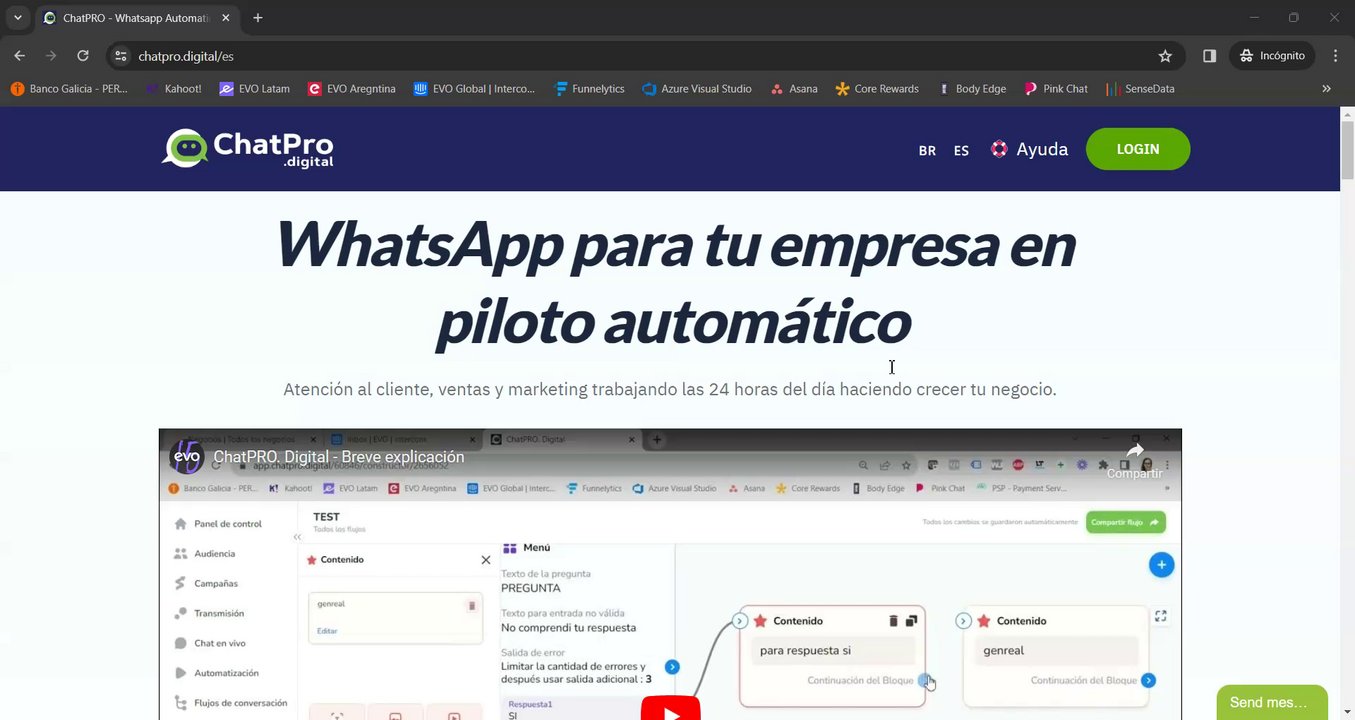Viewport: 1355px width, 720px height.
Task: Click Panel de control in video sidebar
Action: point(218,524)
